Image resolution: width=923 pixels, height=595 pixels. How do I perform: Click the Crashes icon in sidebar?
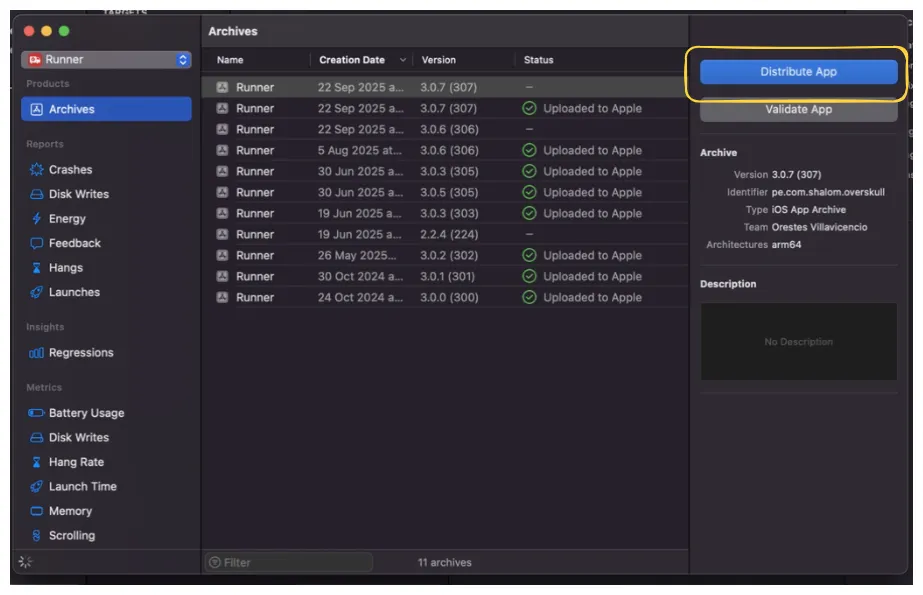[x=37, y=170]
